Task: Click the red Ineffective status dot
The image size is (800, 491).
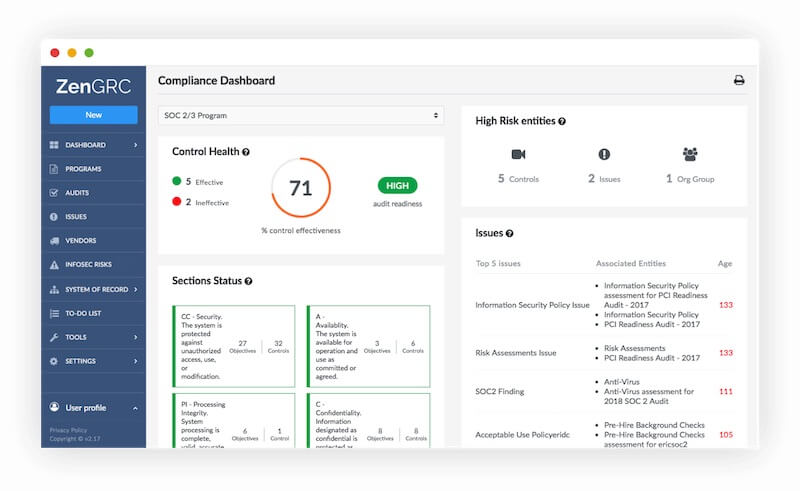Action: pyautogui.click(x=177, y=201)
